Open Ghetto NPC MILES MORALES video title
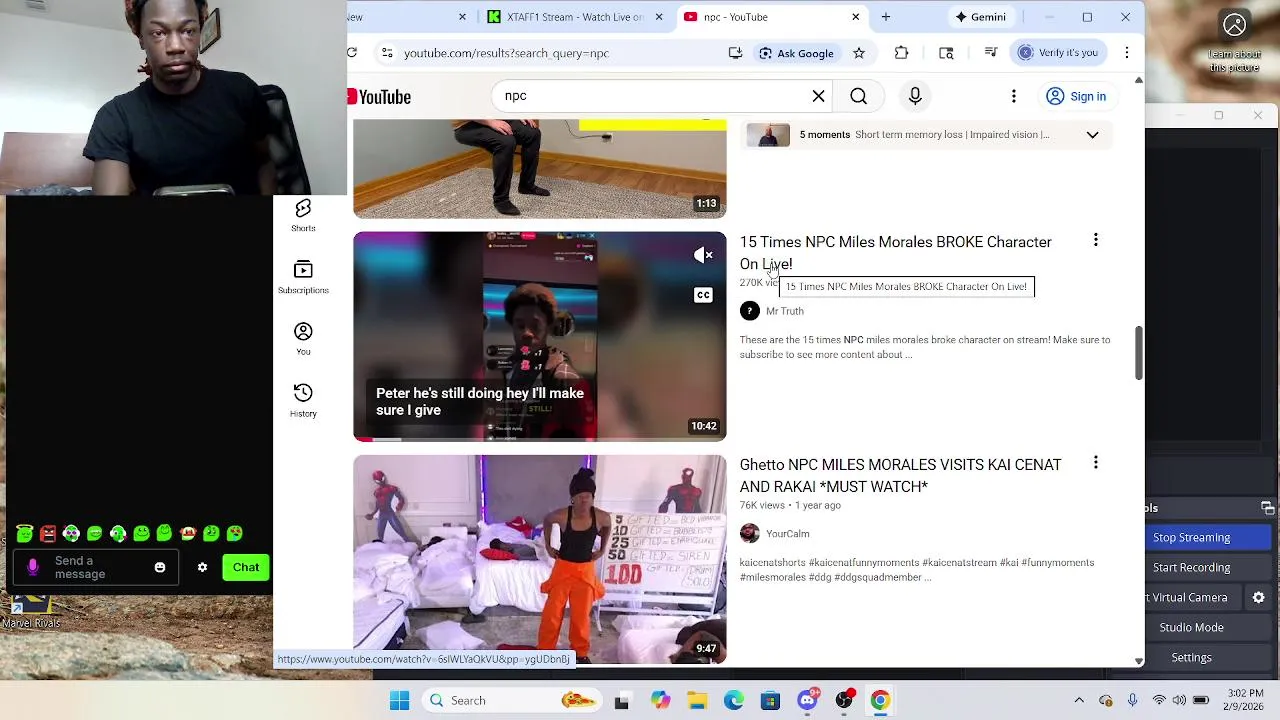This screenshot has width=1280, height=720. (900, 475)
